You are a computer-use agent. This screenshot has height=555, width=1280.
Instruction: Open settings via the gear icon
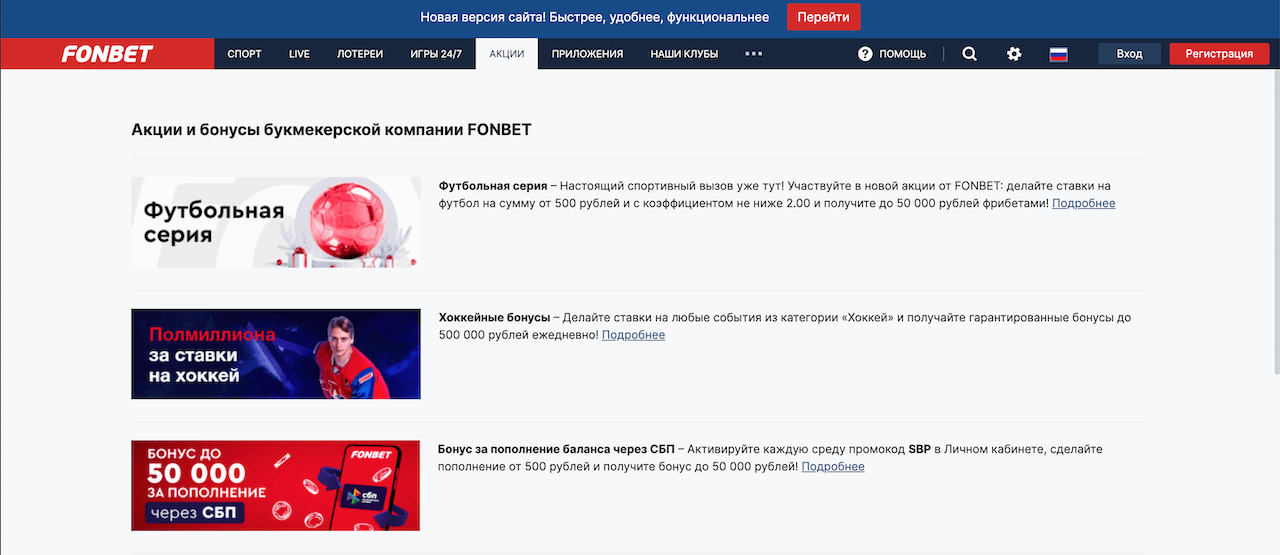point(1014,54)
